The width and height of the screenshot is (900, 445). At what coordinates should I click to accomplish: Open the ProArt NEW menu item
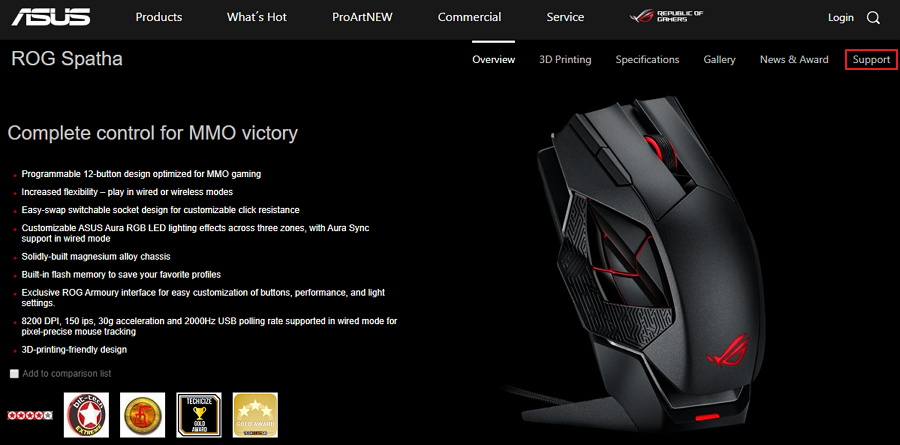tap(362, 17)
